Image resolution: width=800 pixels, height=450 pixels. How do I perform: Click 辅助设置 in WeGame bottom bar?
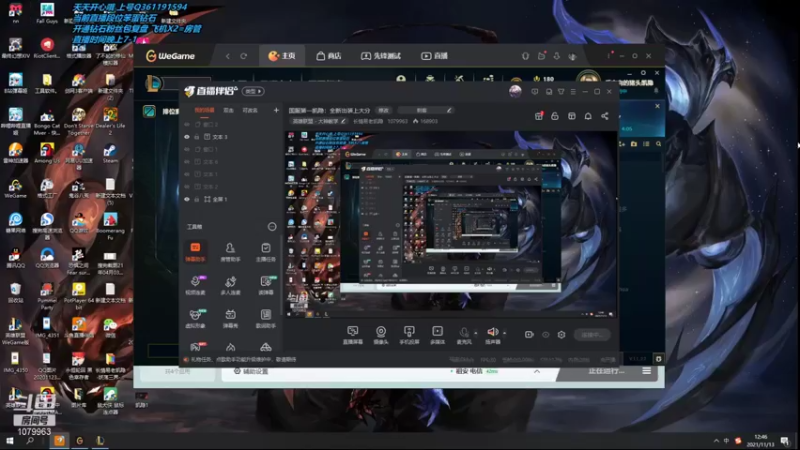(251, 371)
